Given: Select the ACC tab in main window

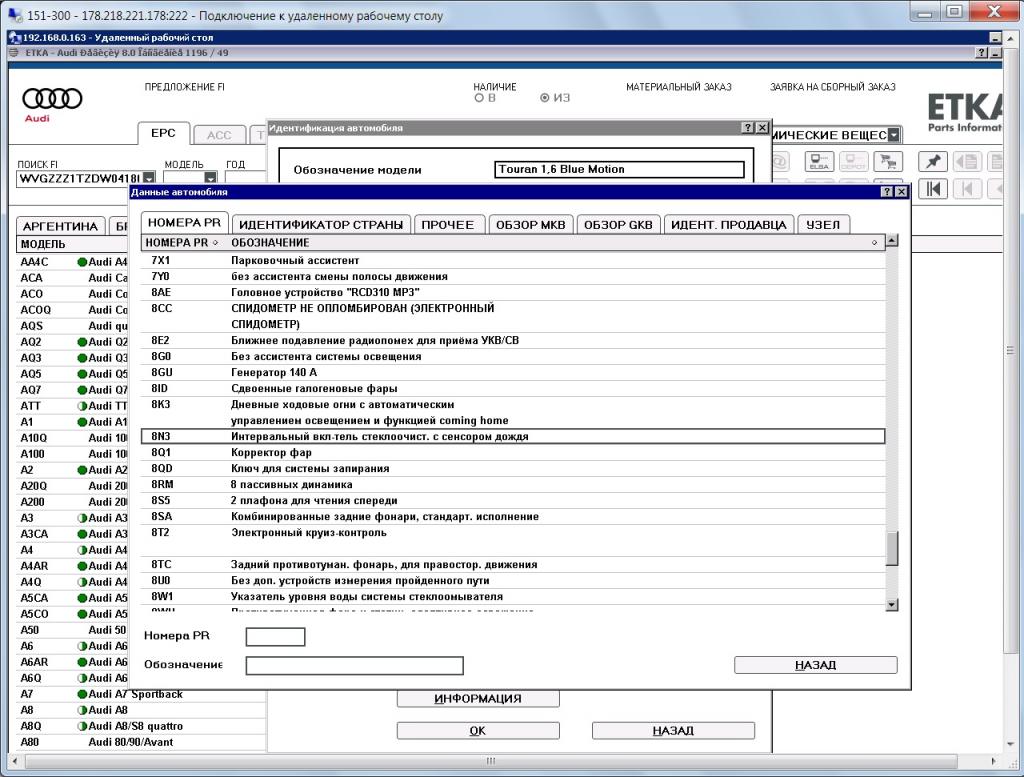Looking at the screenshot, I should click(x=219, y=135).
